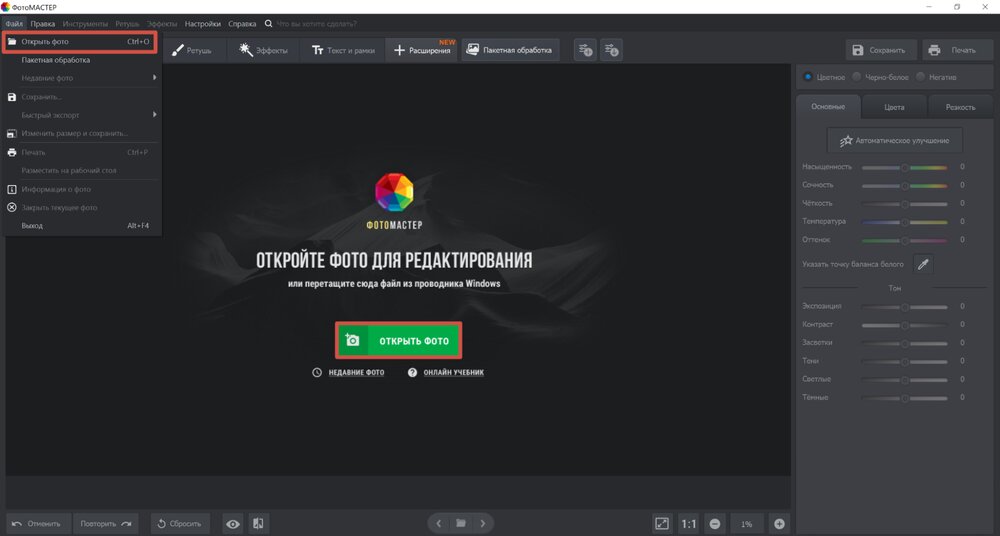The image size is (1000, 536).
Task: Open the Ретушь toolbar tab
Action: coord(191,50)
